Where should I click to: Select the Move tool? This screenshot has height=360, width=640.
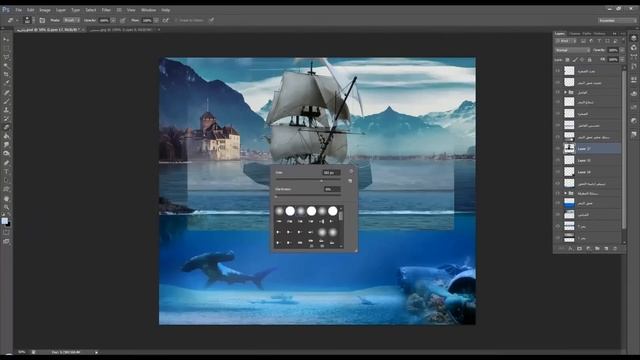6,39
